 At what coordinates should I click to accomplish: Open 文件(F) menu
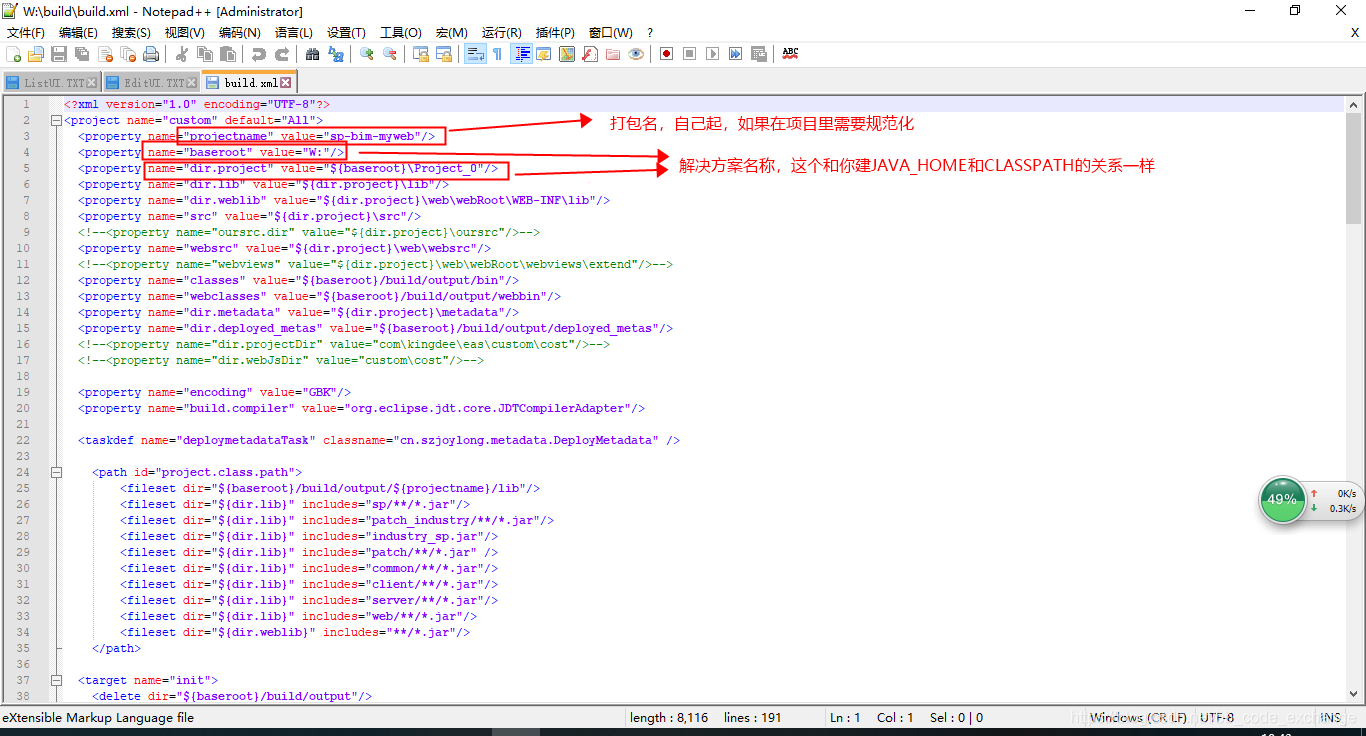(x=25, y=33)
